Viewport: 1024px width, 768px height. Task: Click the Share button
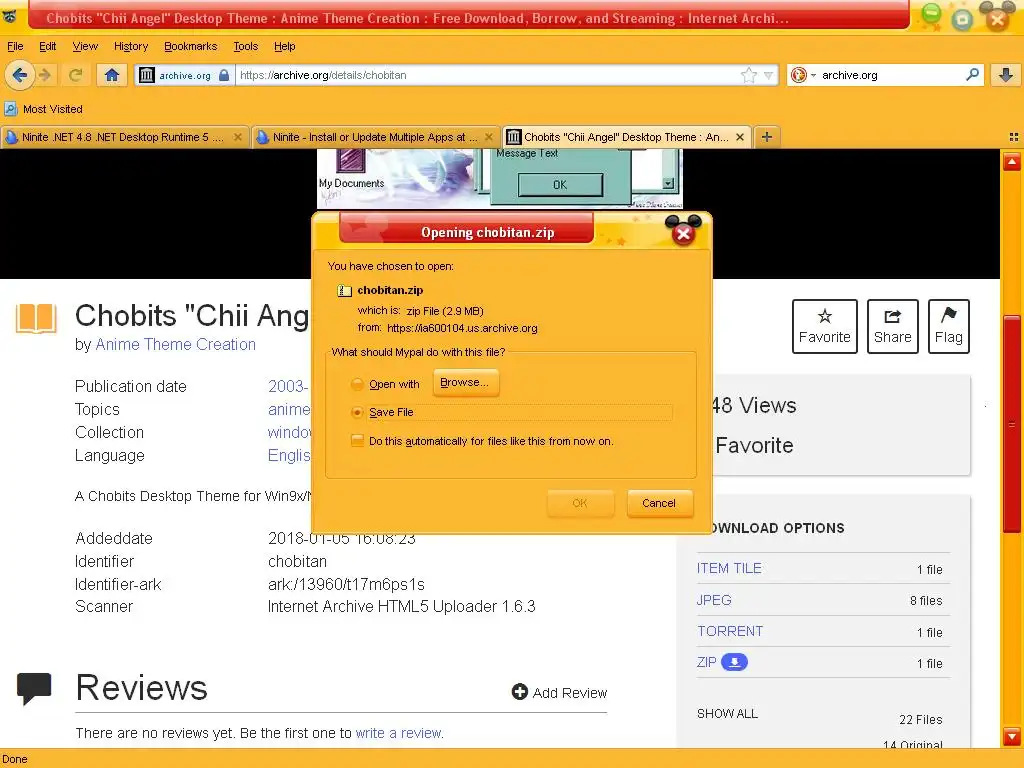pyautogui.click(x=893, y=327)
